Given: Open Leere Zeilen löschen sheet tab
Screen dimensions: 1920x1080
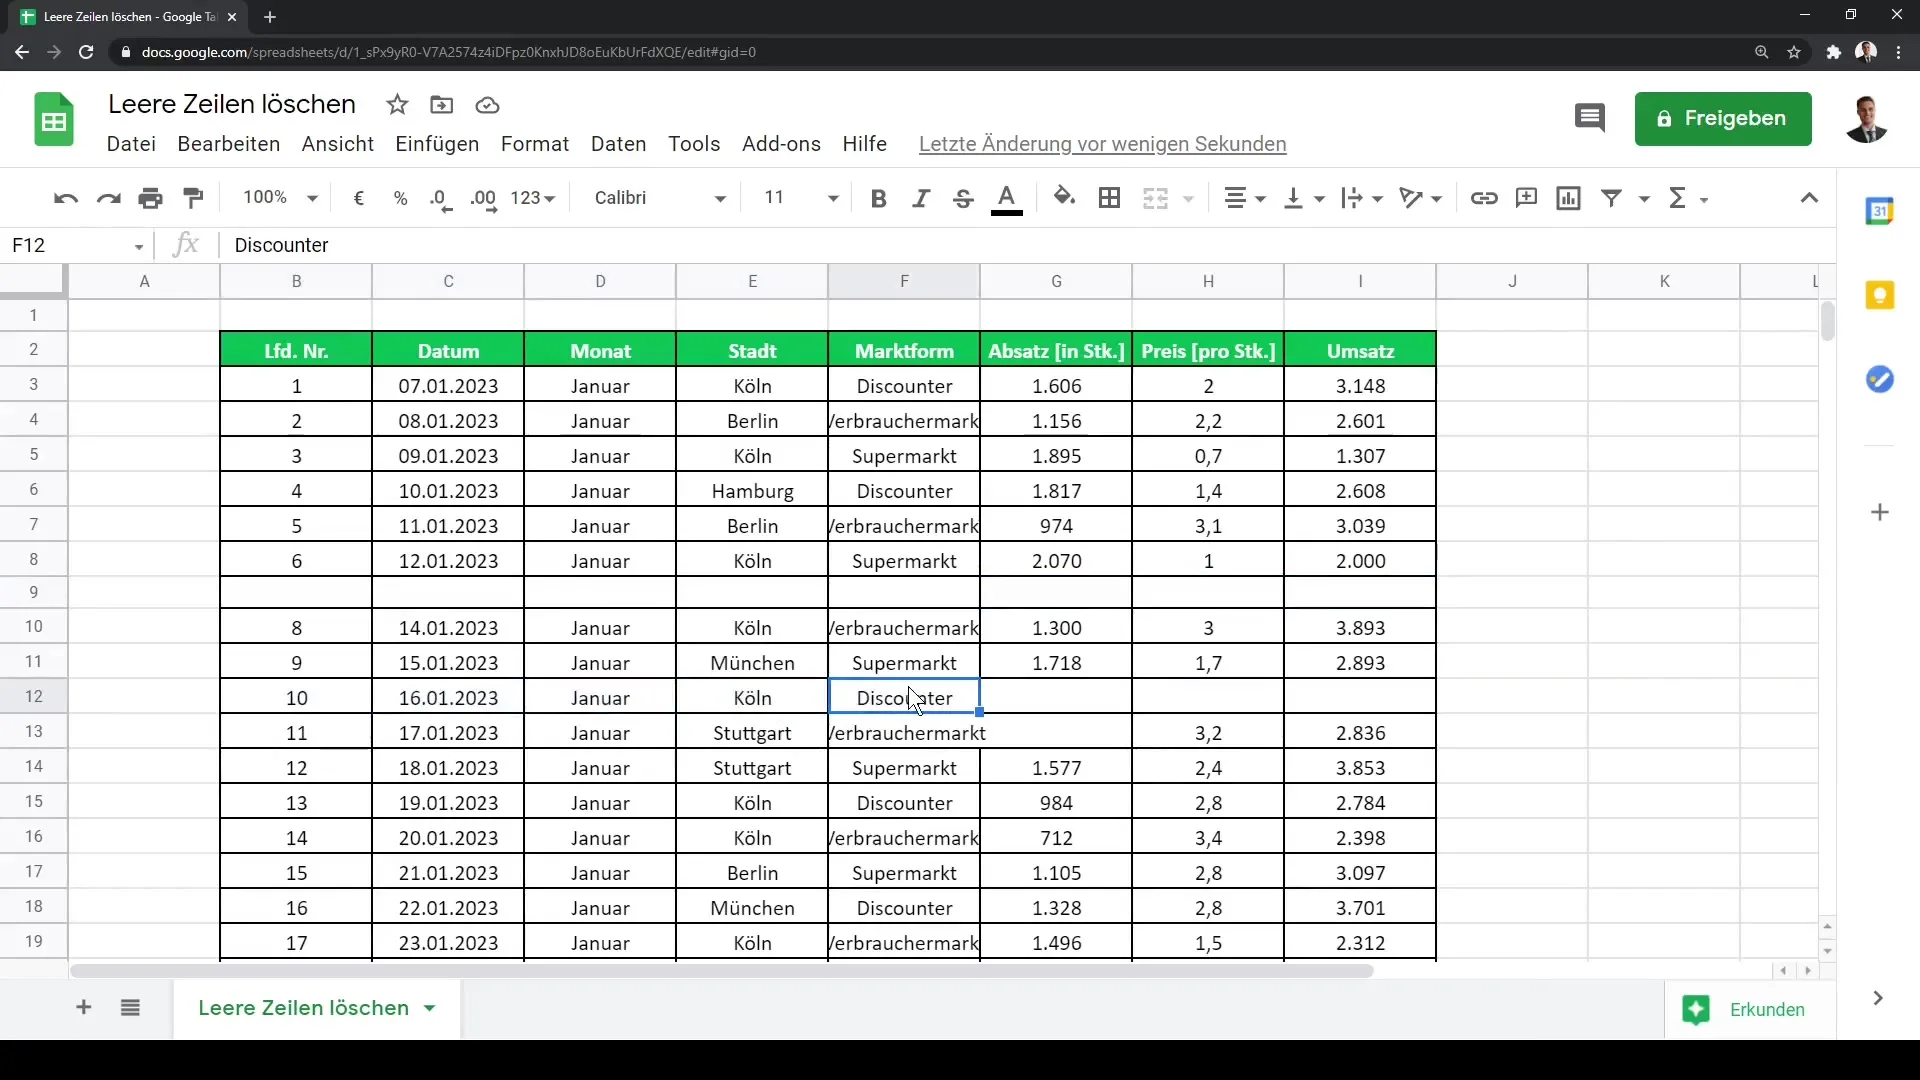Looking at the screenshot, I should (316, 1008).
